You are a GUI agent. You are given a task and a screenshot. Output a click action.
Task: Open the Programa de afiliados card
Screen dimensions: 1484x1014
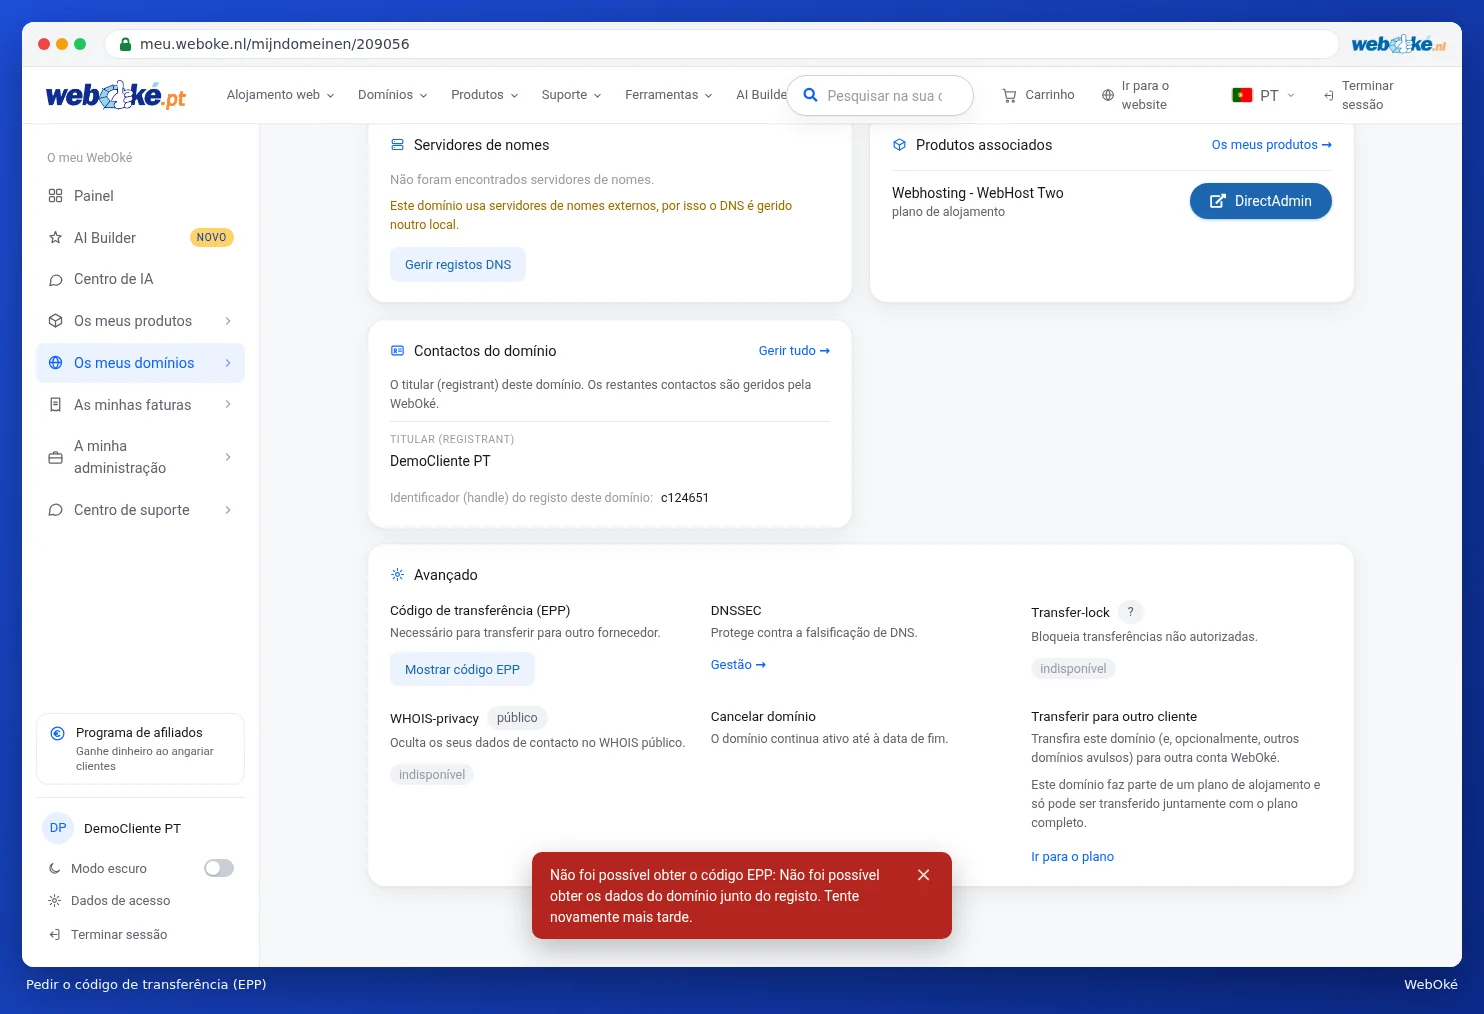coord(140,749)
